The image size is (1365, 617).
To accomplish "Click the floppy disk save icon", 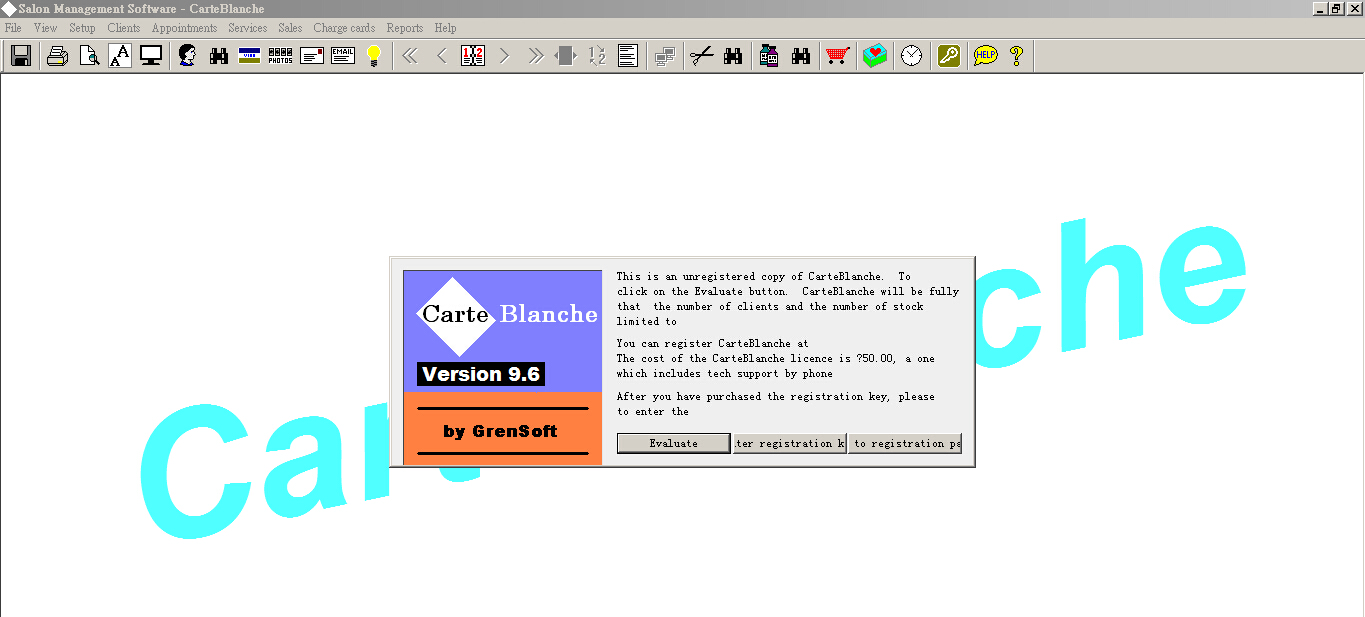I will (x=21, y=56).
